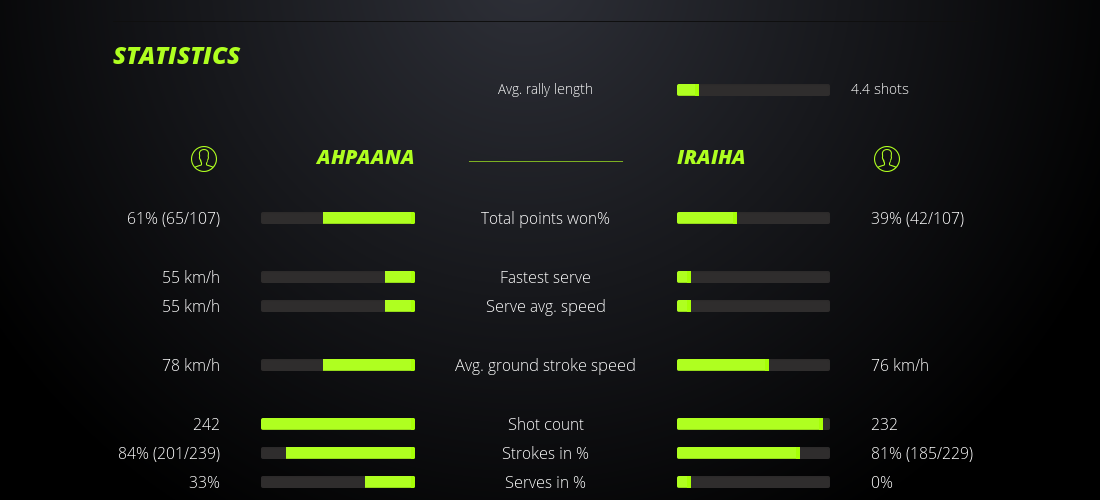Click Ahpaana's Avg. ground stroke speed bar
This screenshot has width=1100, height=500.
tap(338, 365)
